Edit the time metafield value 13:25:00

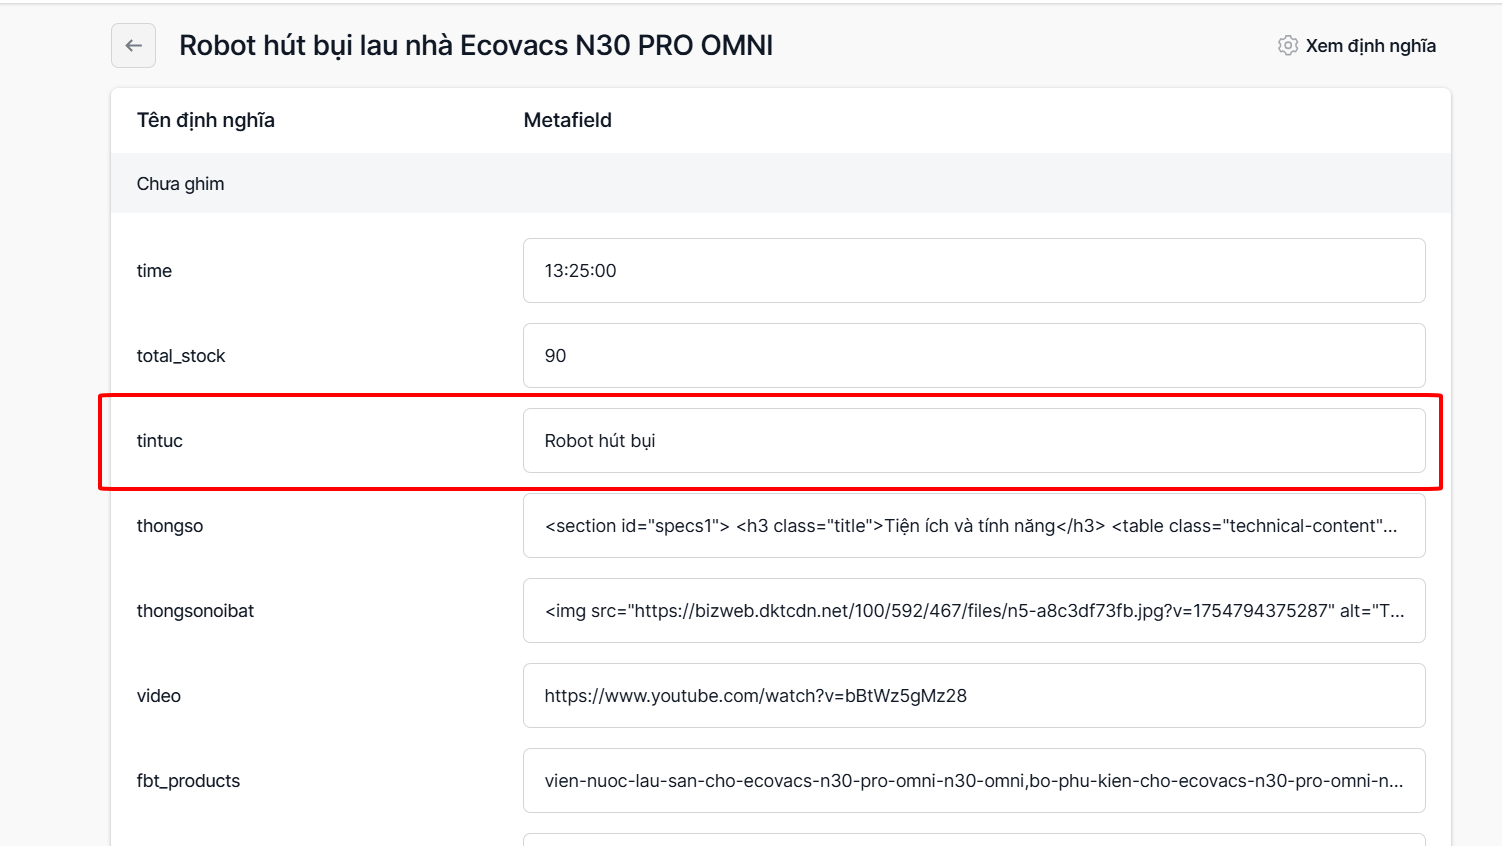coord(974,271)
